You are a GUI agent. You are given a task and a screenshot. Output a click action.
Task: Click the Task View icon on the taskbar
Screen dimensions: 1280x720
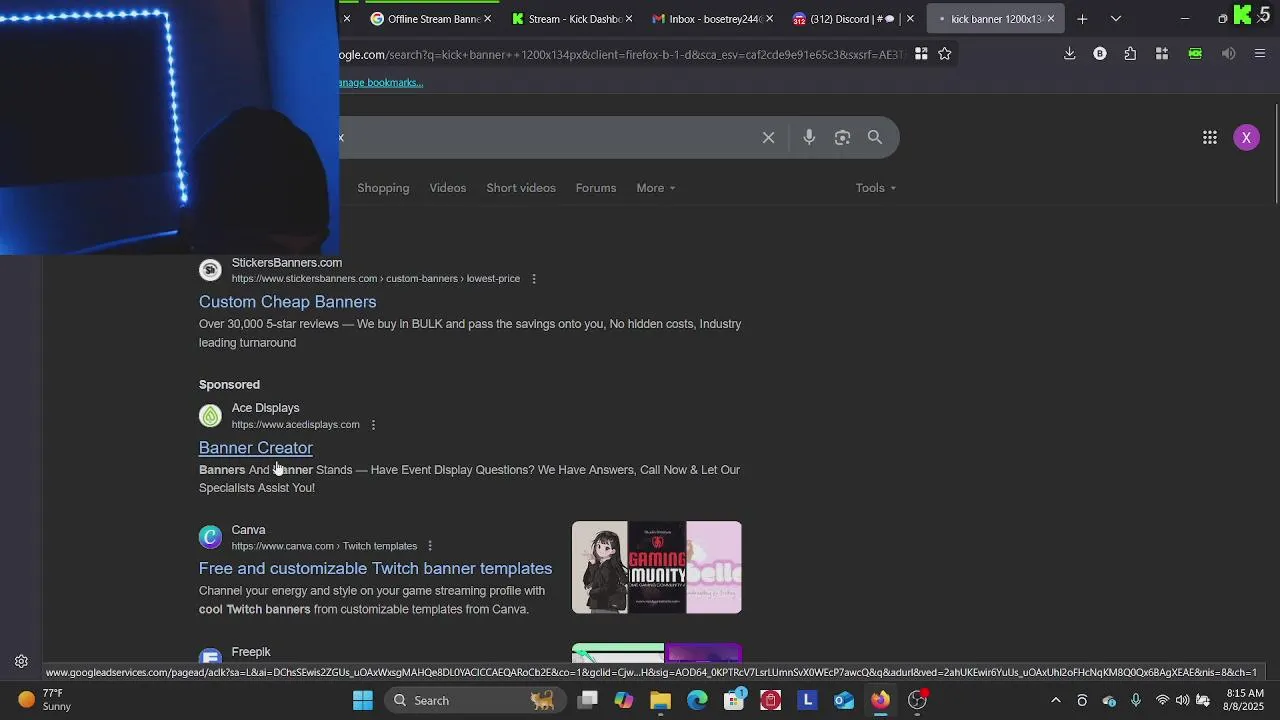[588, 700]
